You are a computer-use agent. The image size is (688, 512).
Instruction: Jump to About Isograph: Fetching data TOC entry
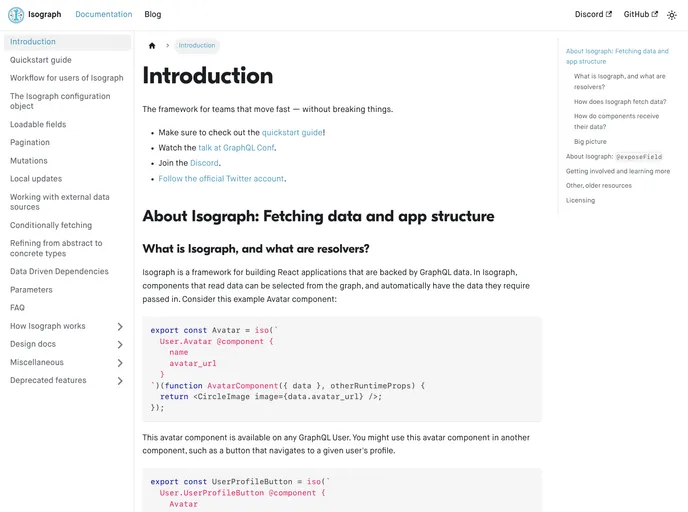[x=617, y=57]
